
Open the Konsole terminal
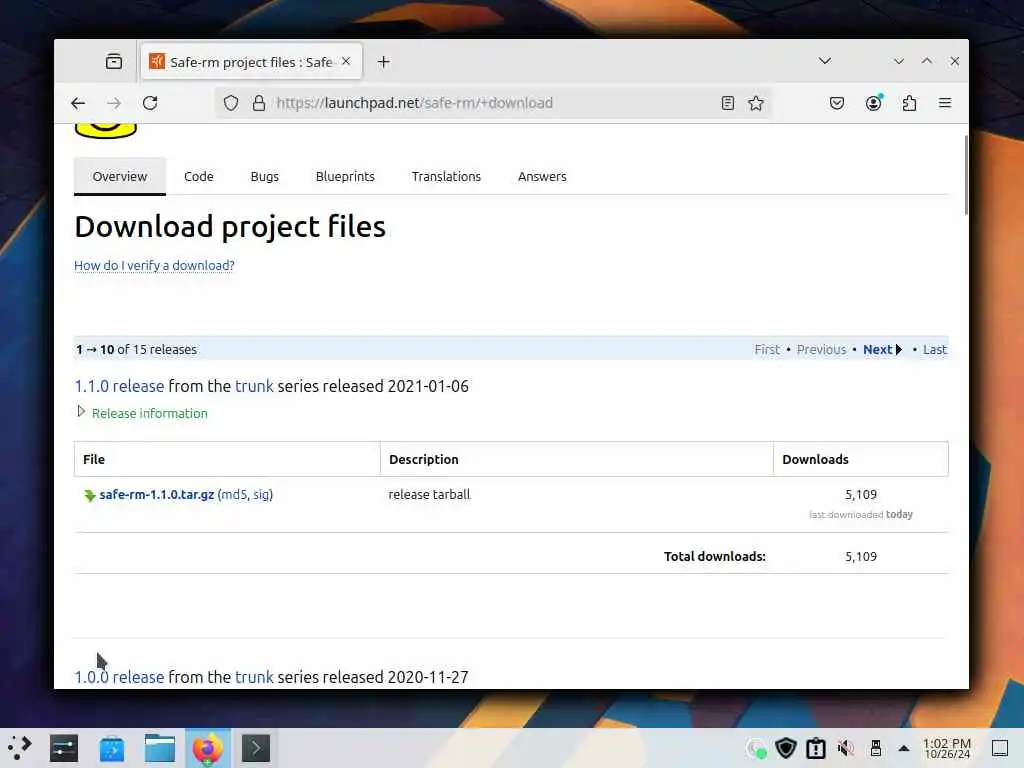tap(256, 748)
